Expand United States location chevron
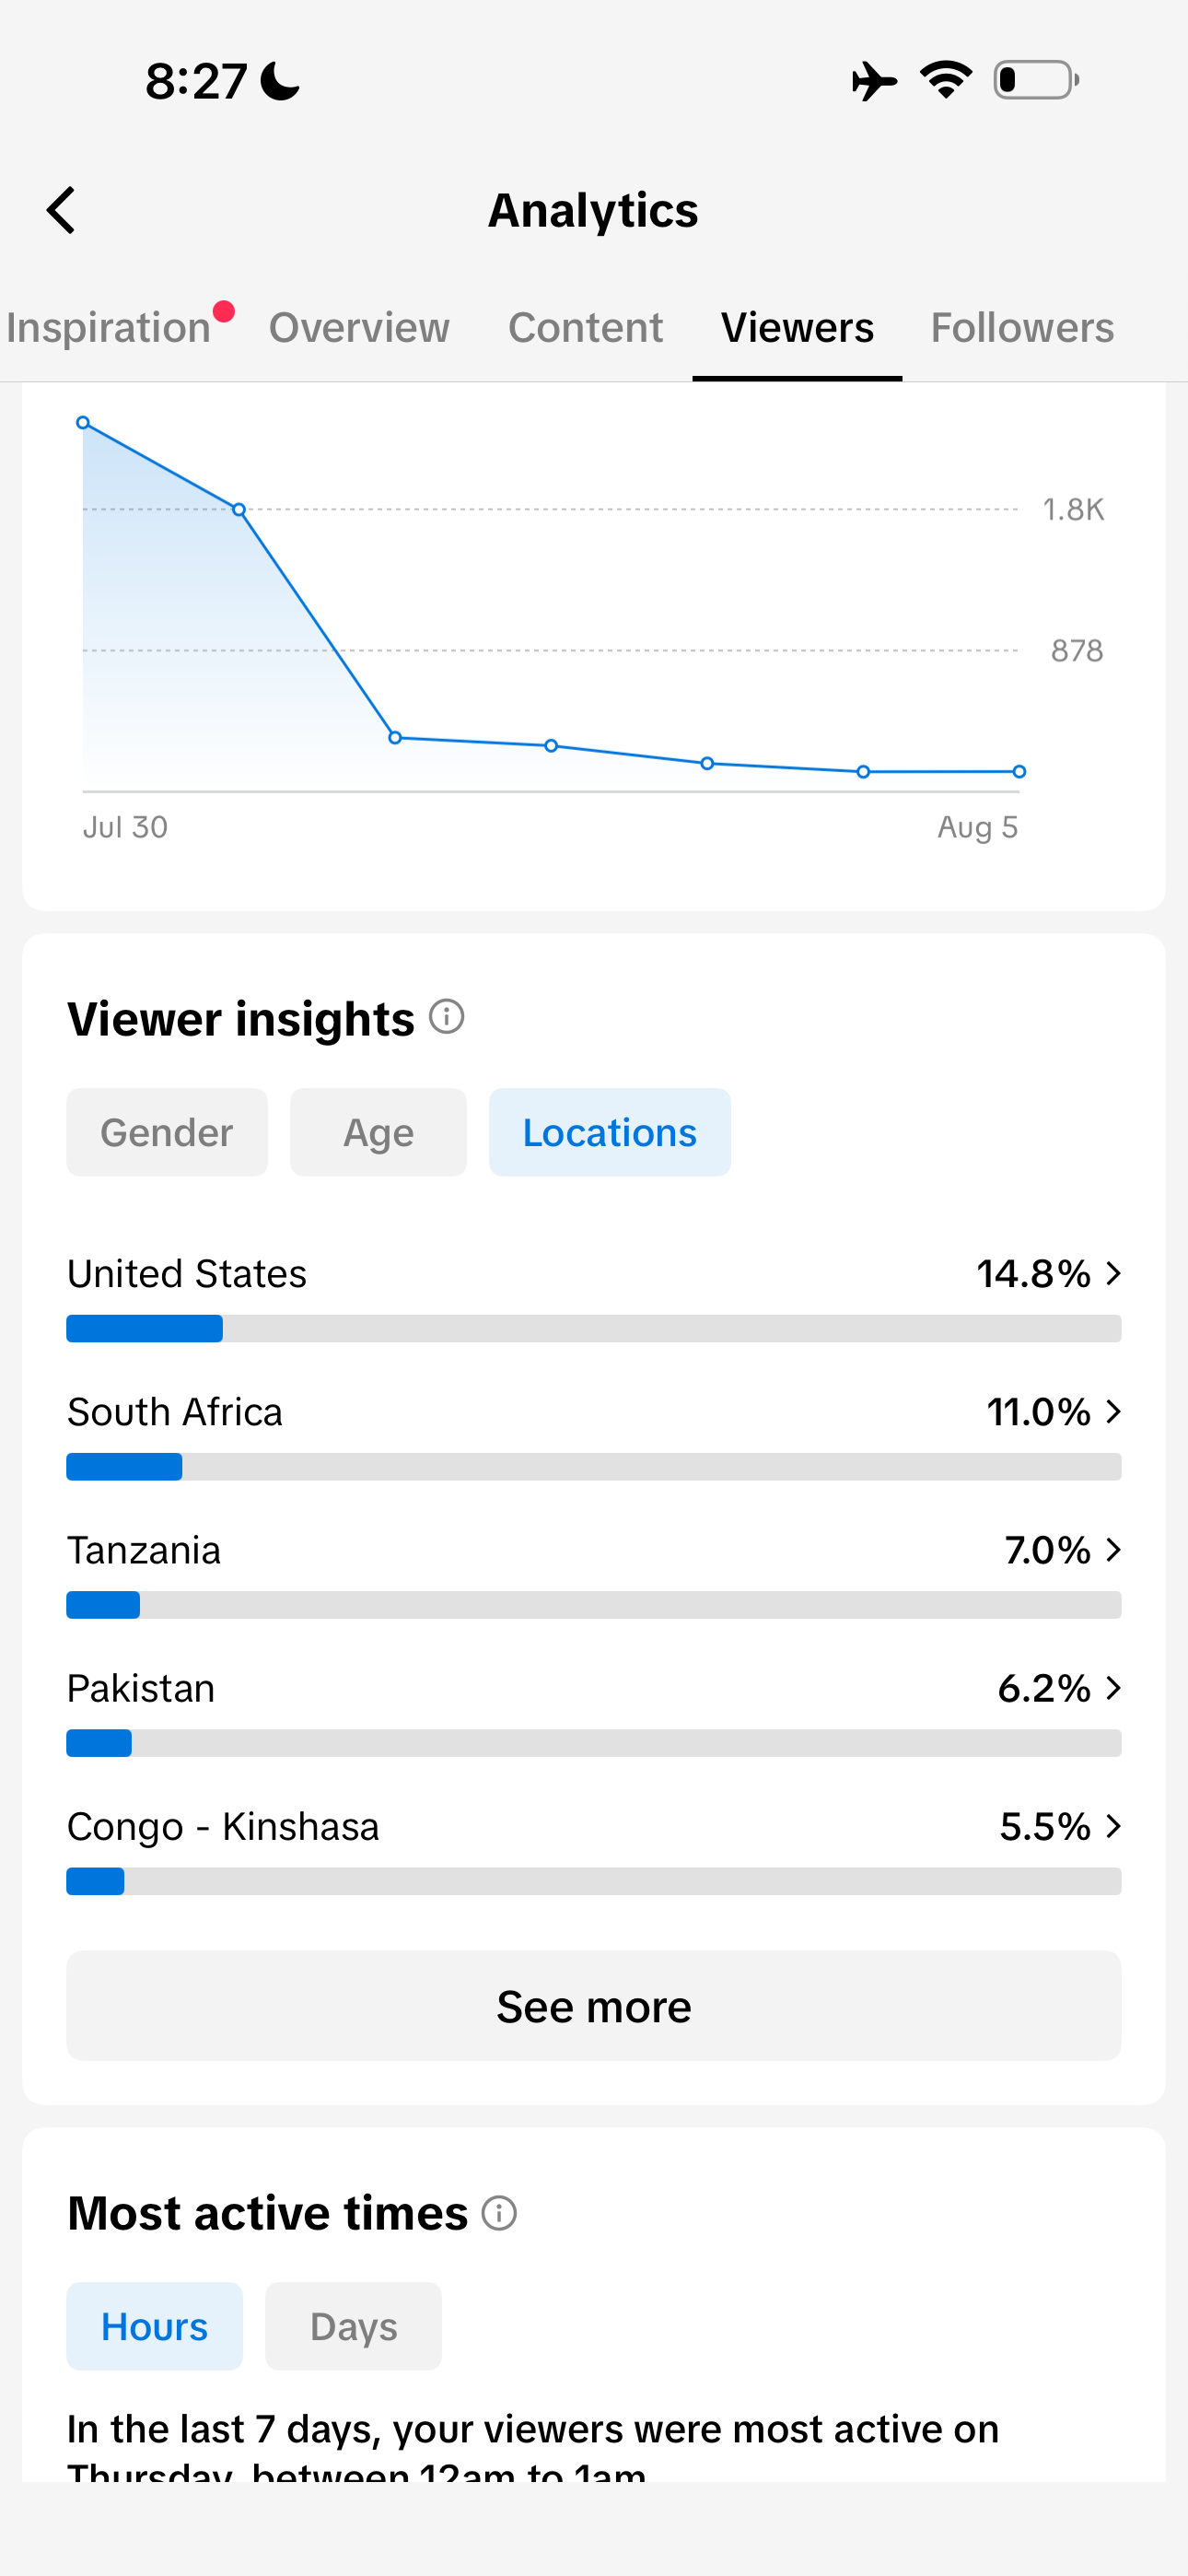 (x=1113, y=1273)
